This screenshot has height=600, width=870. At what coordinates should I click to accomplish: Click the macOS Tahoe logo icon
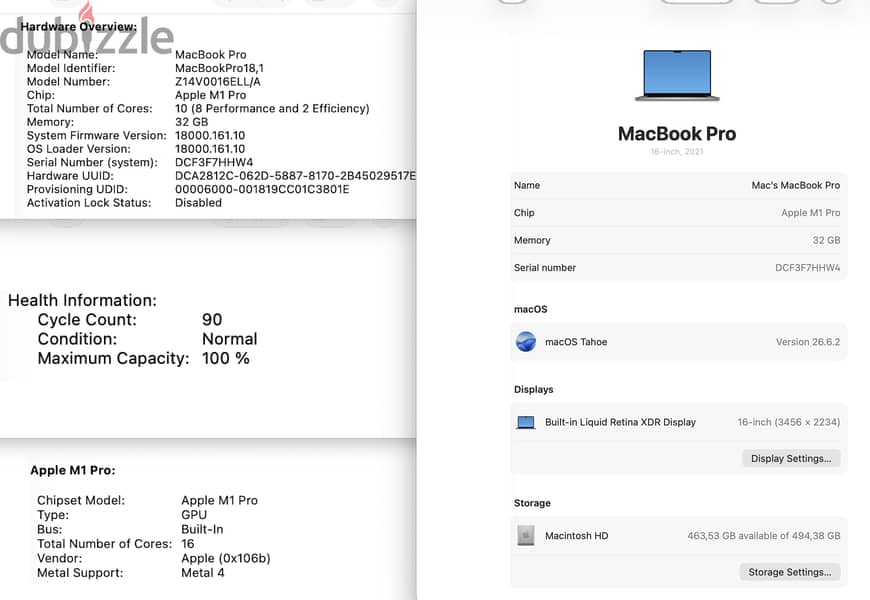[525, 342]
